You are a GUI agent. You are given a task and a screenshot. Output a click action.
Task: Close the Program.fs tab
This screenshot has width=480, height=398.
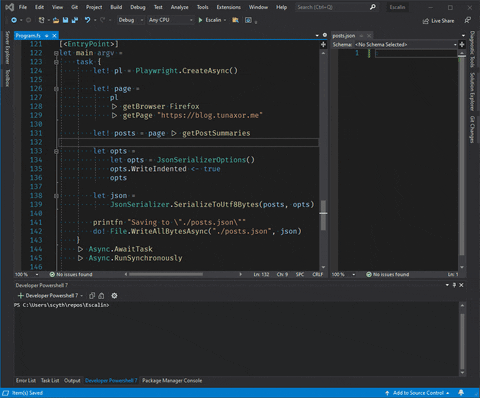pos(54,36)
